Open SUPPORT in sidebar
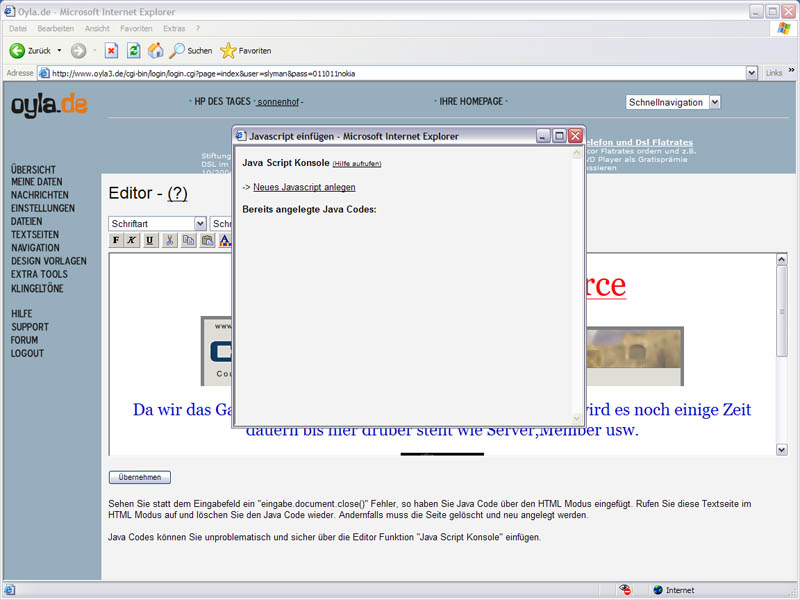The width and height of the screenshot is (800, 600). [30, 327]
